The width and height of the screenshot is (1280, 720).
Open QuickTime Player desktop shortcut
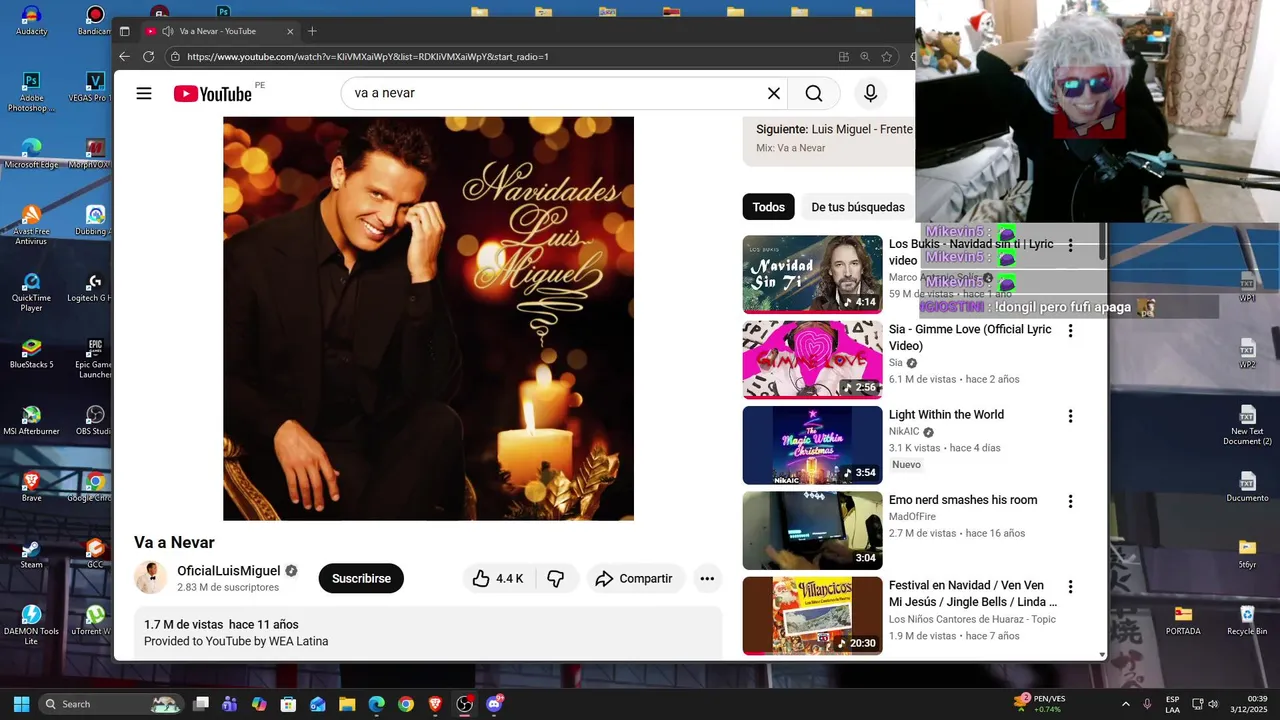pos(31,291)
